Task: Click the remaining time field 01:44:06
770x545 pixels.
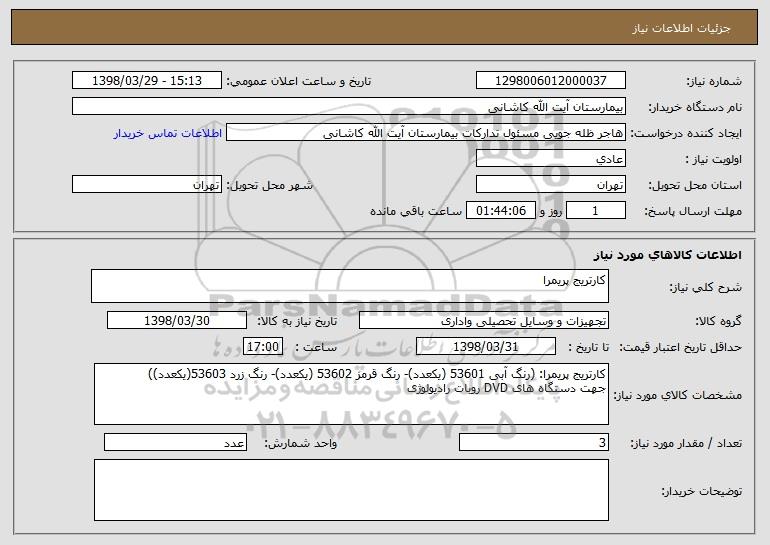Action: (x=500, y=211)
